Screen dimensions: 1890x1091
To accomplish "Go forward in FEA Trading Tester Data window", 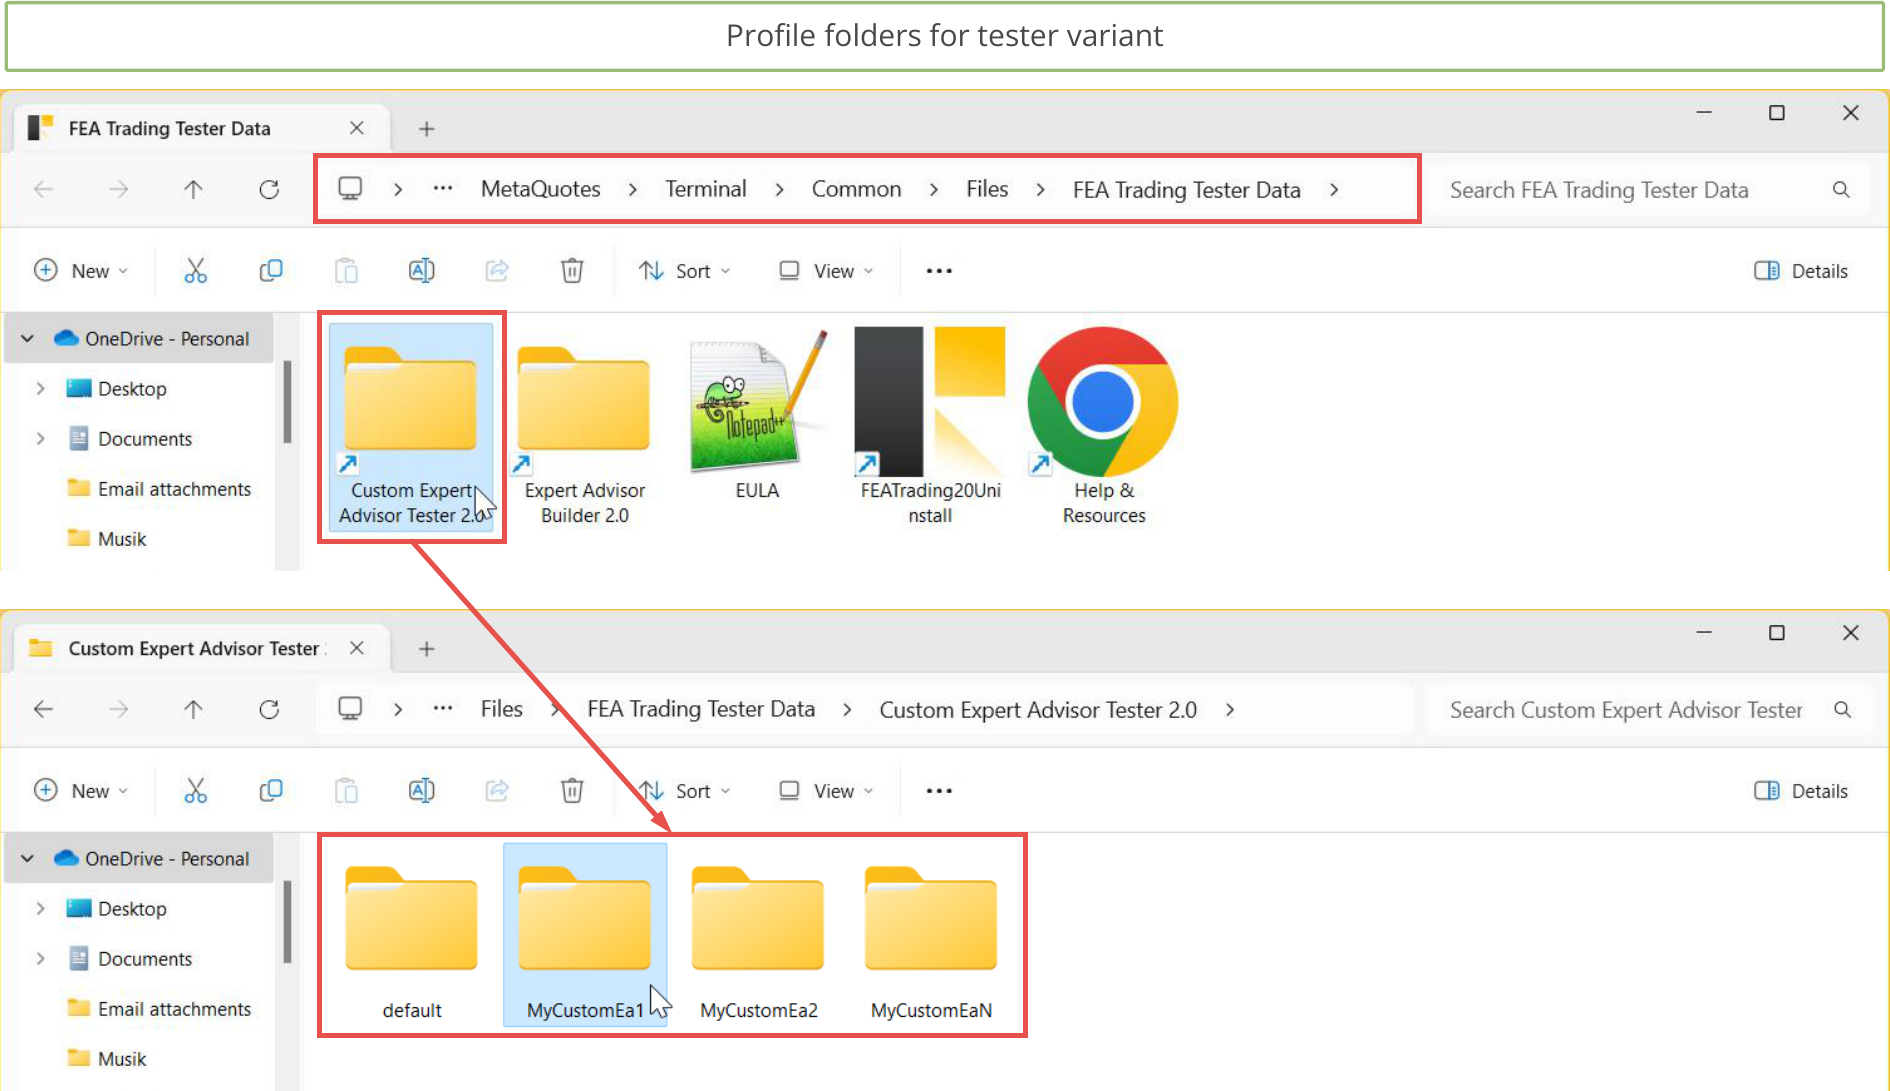I will tap(118, 189).
